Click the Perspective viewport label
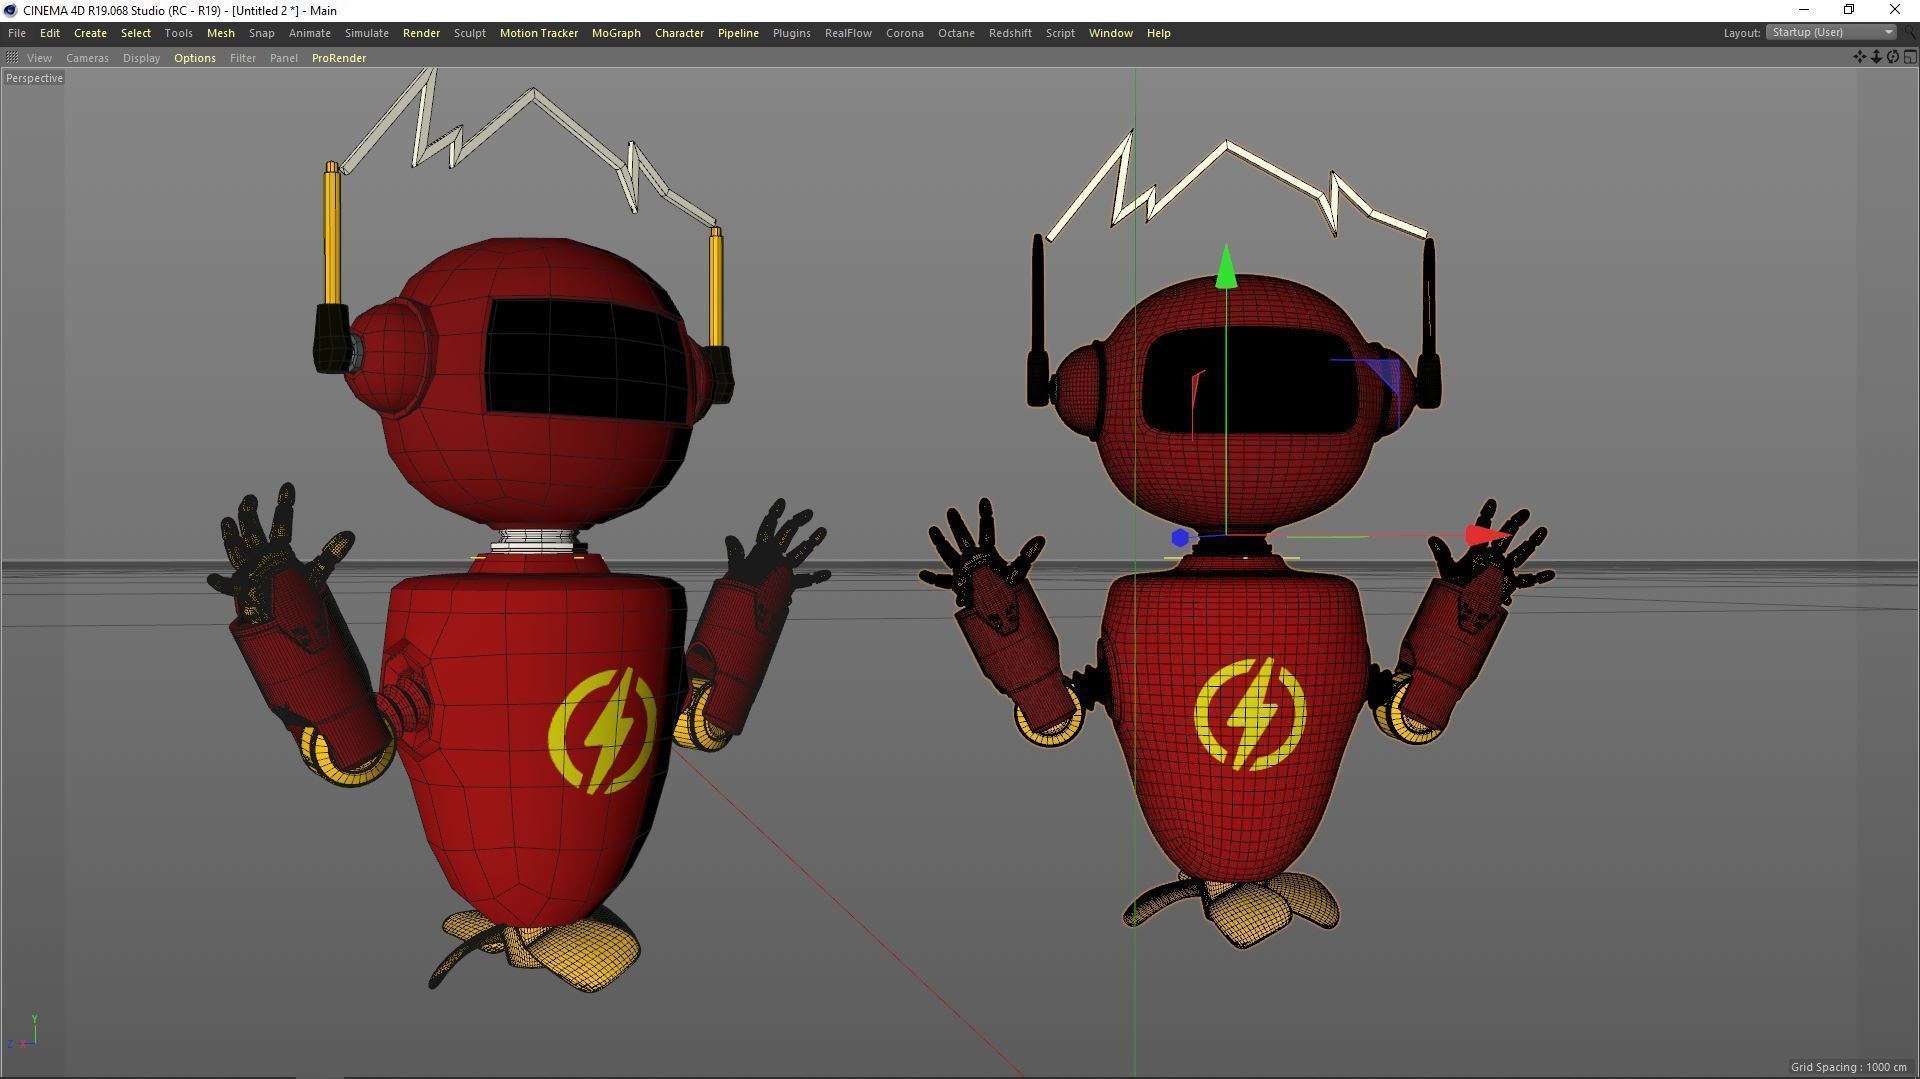This screenshot has width=1920, height=1079. [x=34, y=78]
